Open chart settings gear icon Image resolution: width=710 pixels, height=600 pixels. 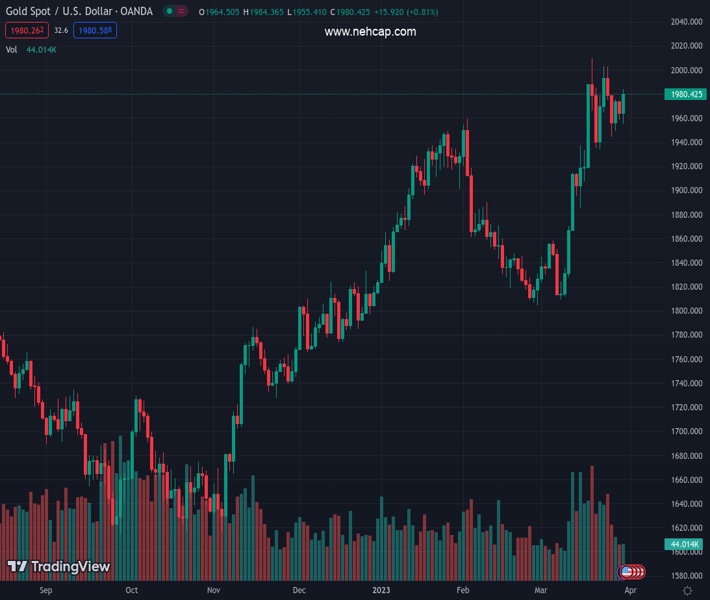click(687, 591)
